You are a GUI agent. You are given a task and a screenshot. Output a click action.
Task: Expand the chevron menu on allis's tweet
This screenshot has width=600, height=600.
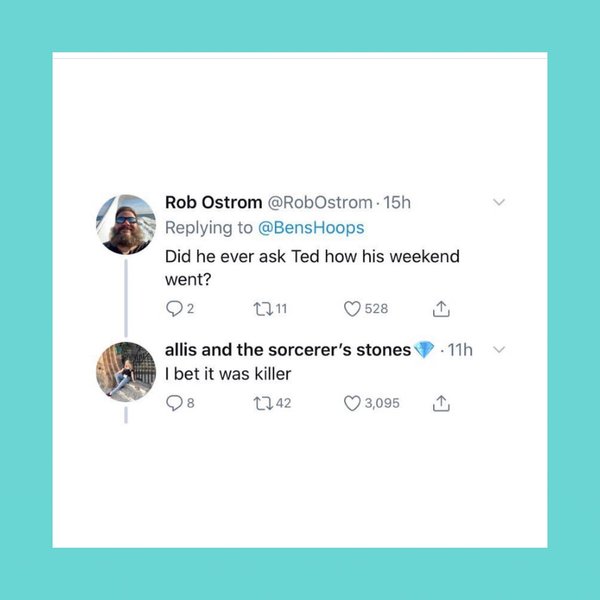pos(500,350)
